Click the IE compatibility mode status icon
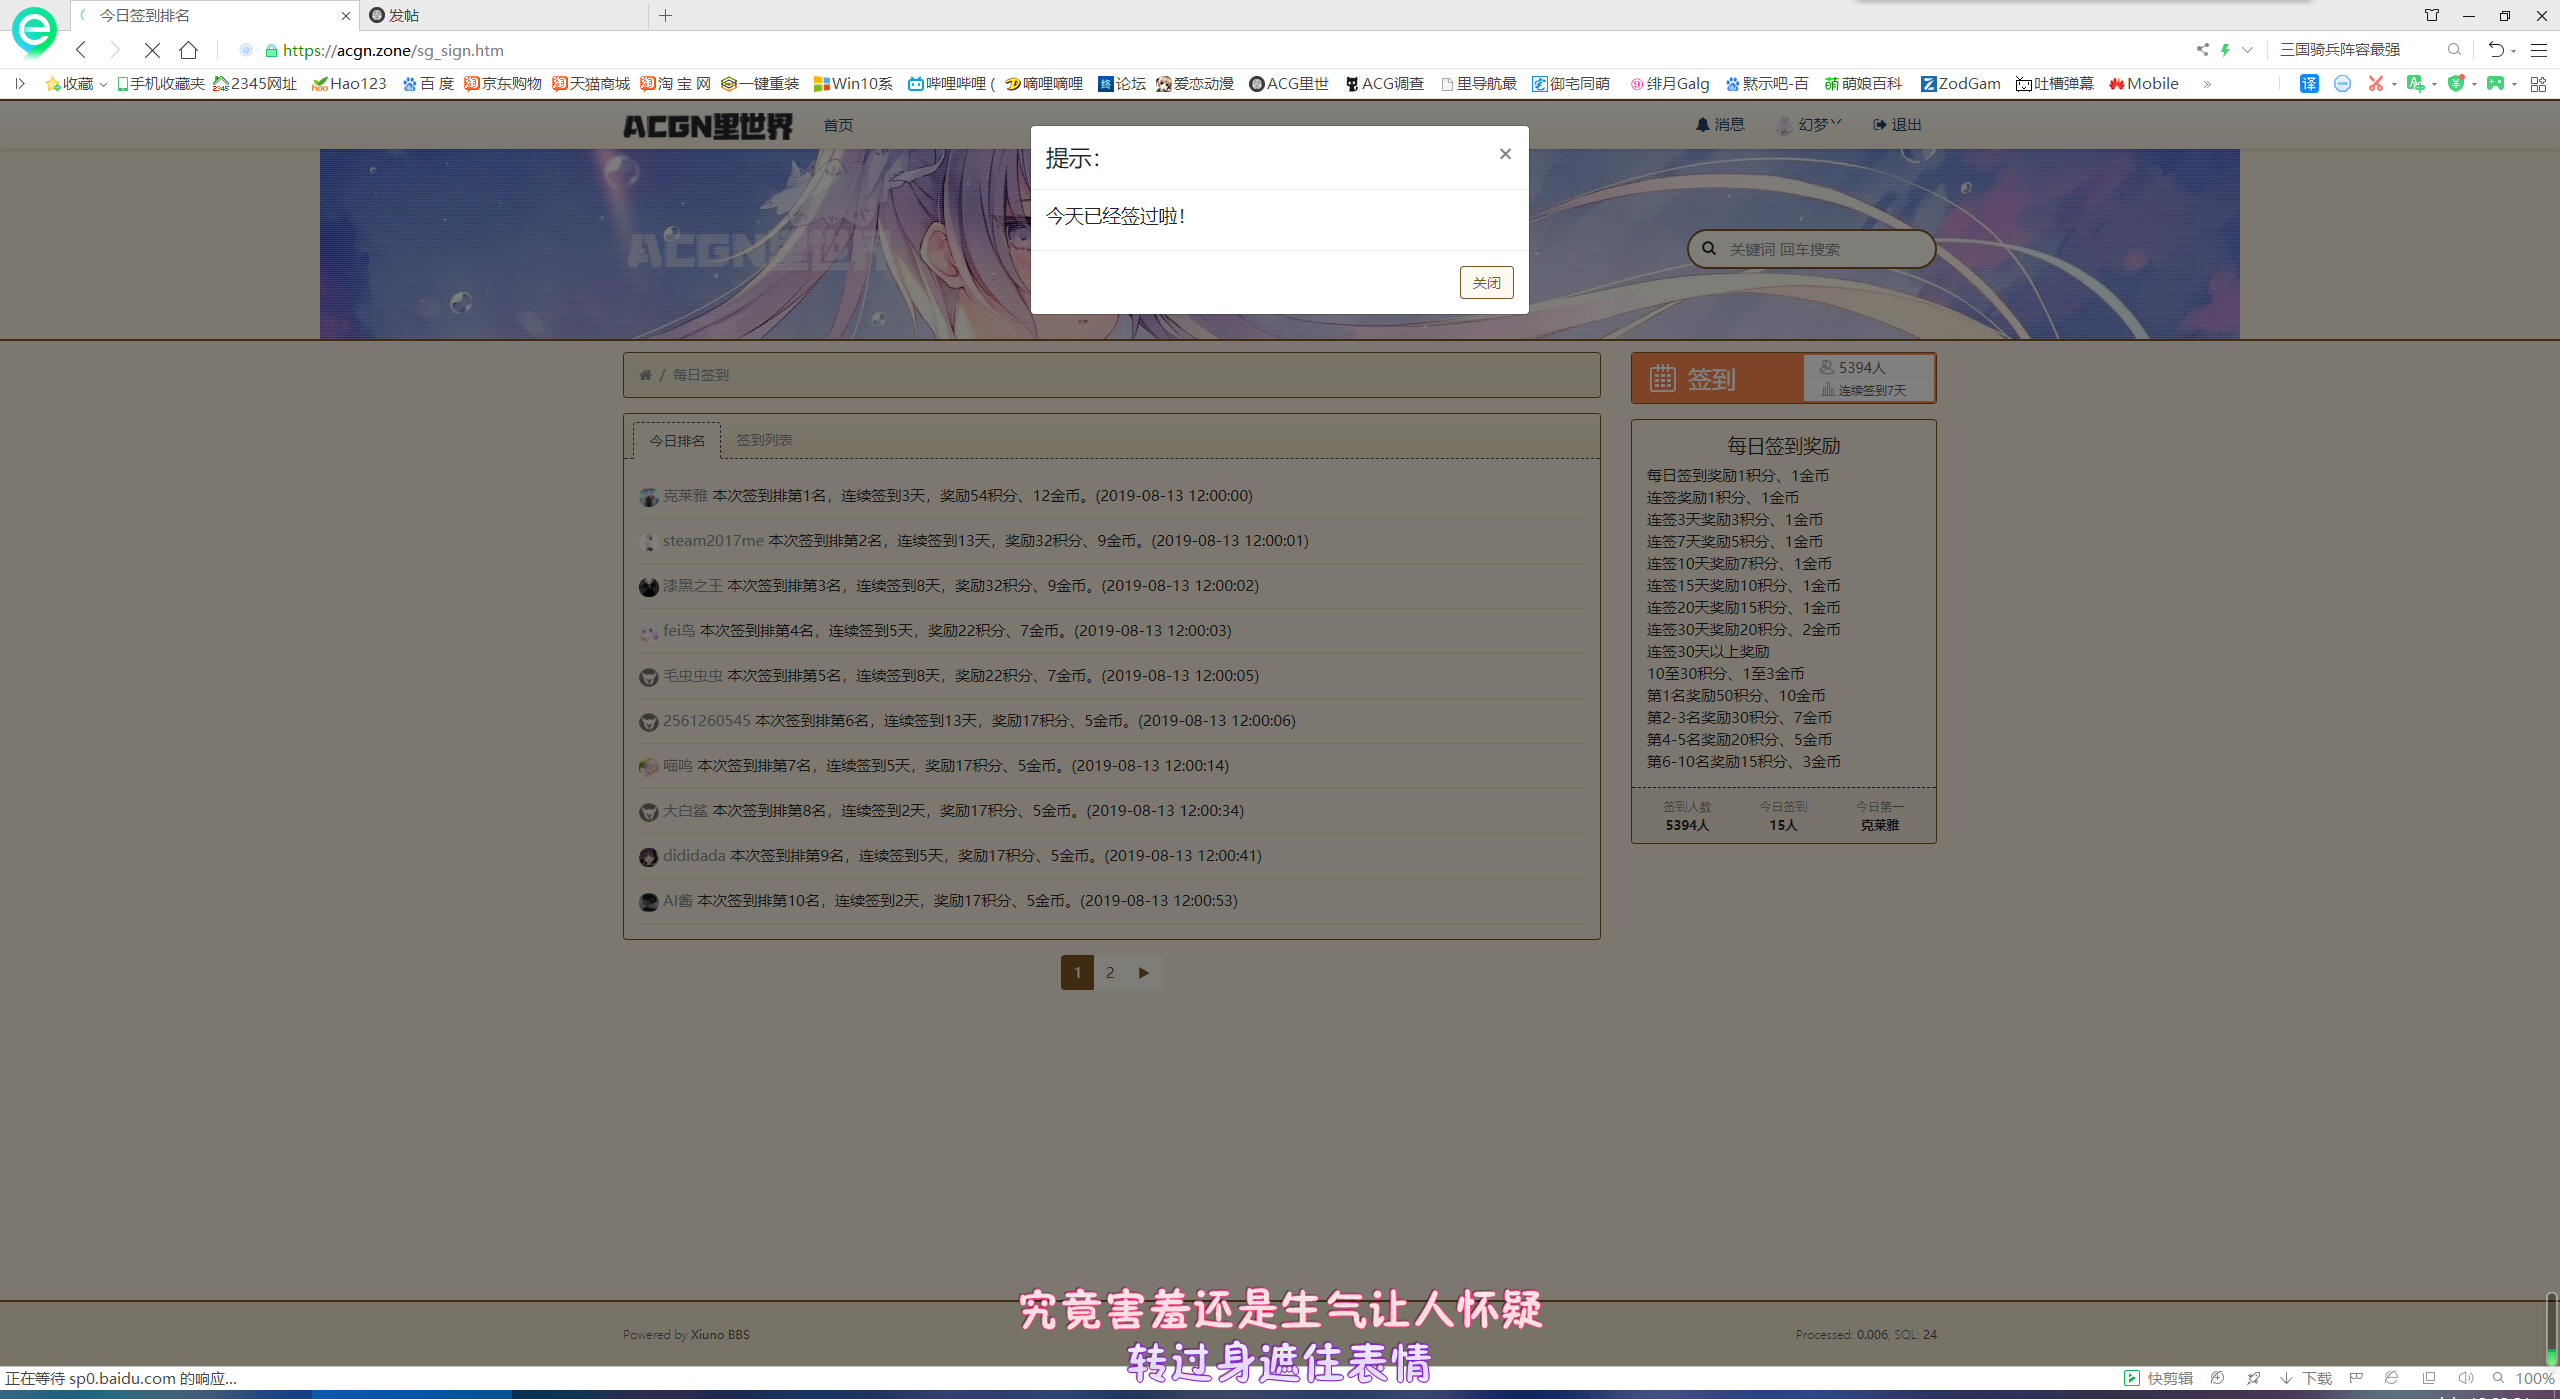The height and width of the screenshot is (1399, 2560). point(2391,1378)
